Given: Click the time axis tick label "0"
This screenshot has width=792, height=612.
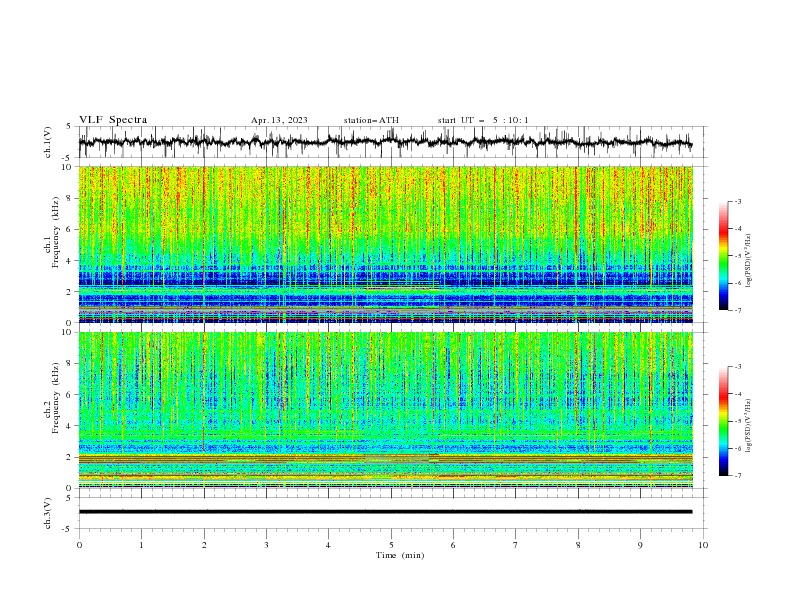Looking at the screenshot, I should (79, 545).
